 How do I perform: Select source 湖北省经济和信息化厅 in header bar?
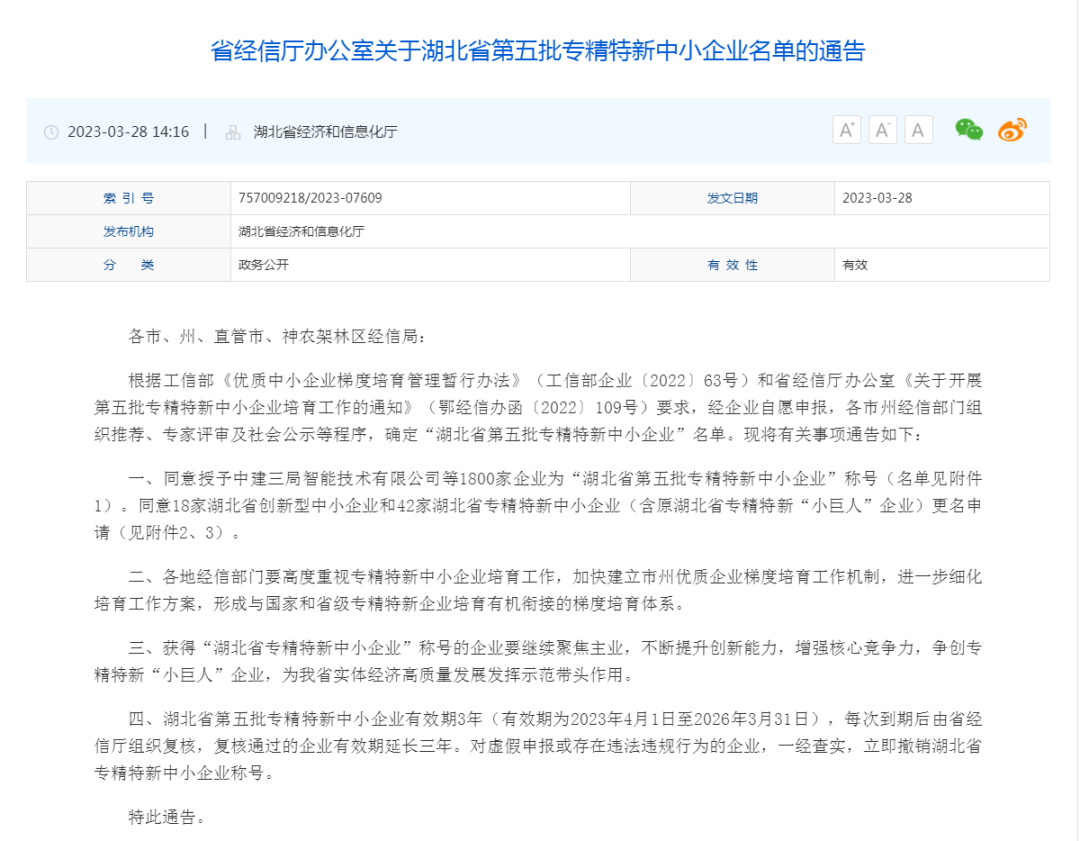(x=325, y=132)
